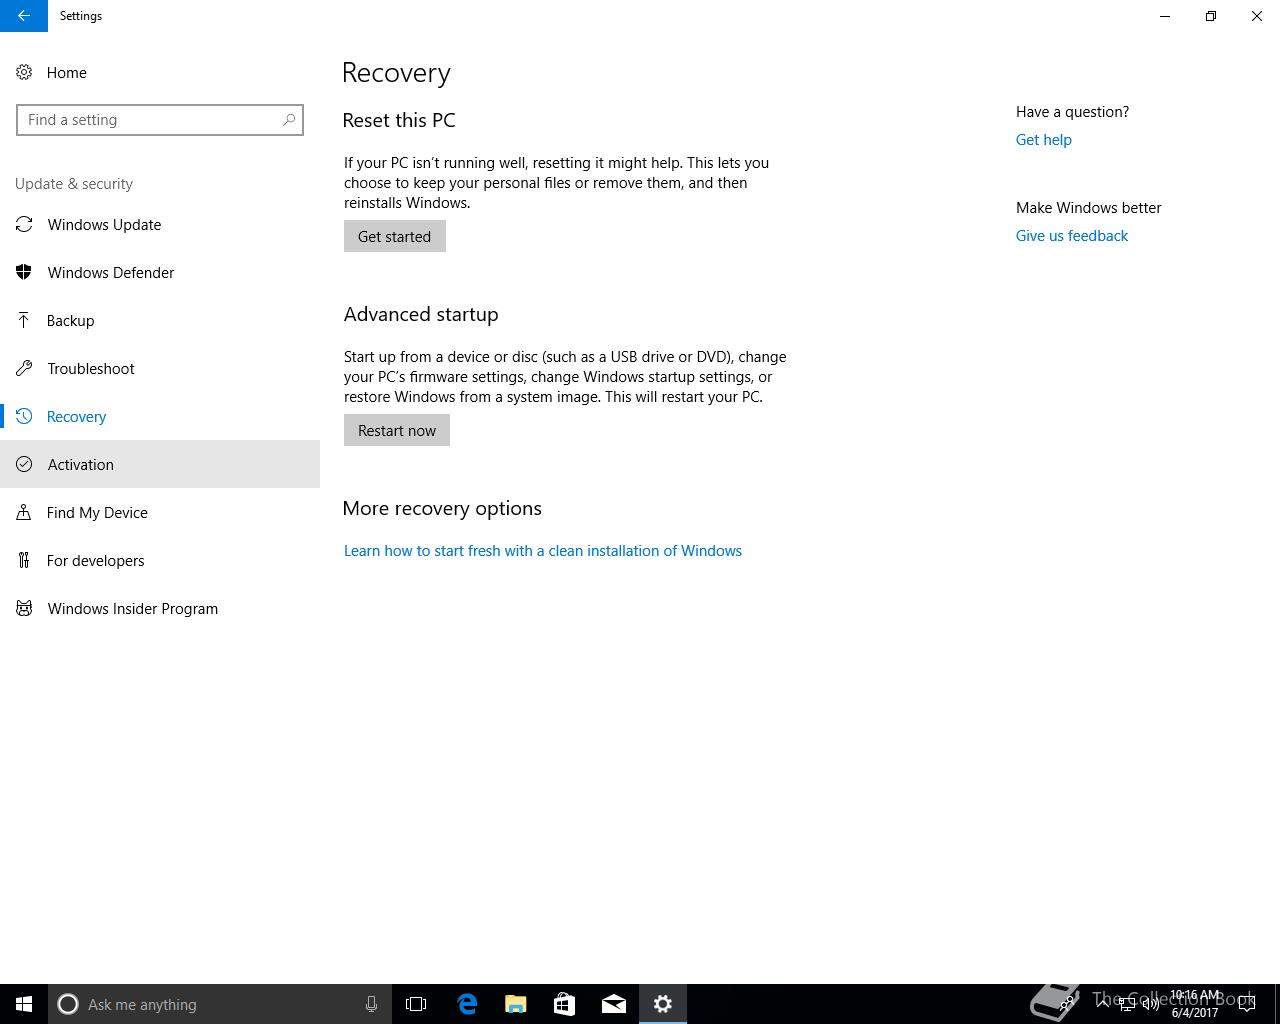Open Windows Defender settings page
This screenshot has width=1280, height=1024.
pos(160,272)
